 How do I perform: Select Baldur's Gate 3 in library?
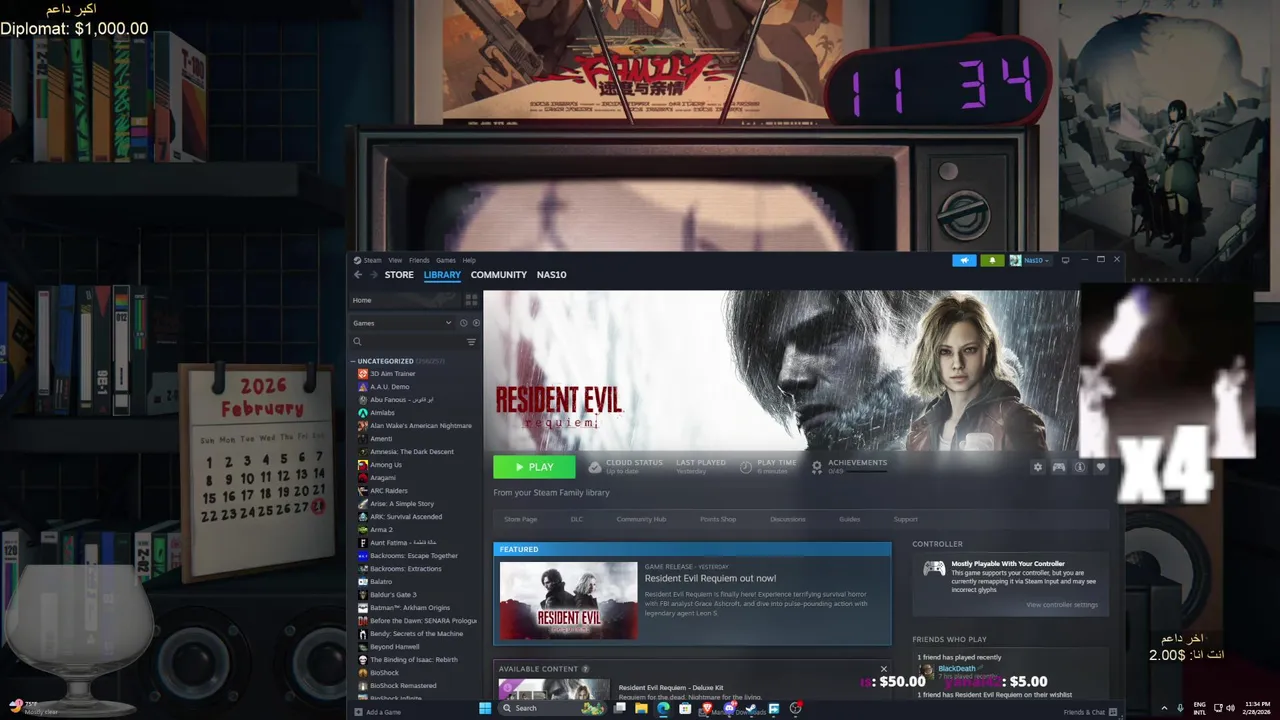tap(393, 595)
